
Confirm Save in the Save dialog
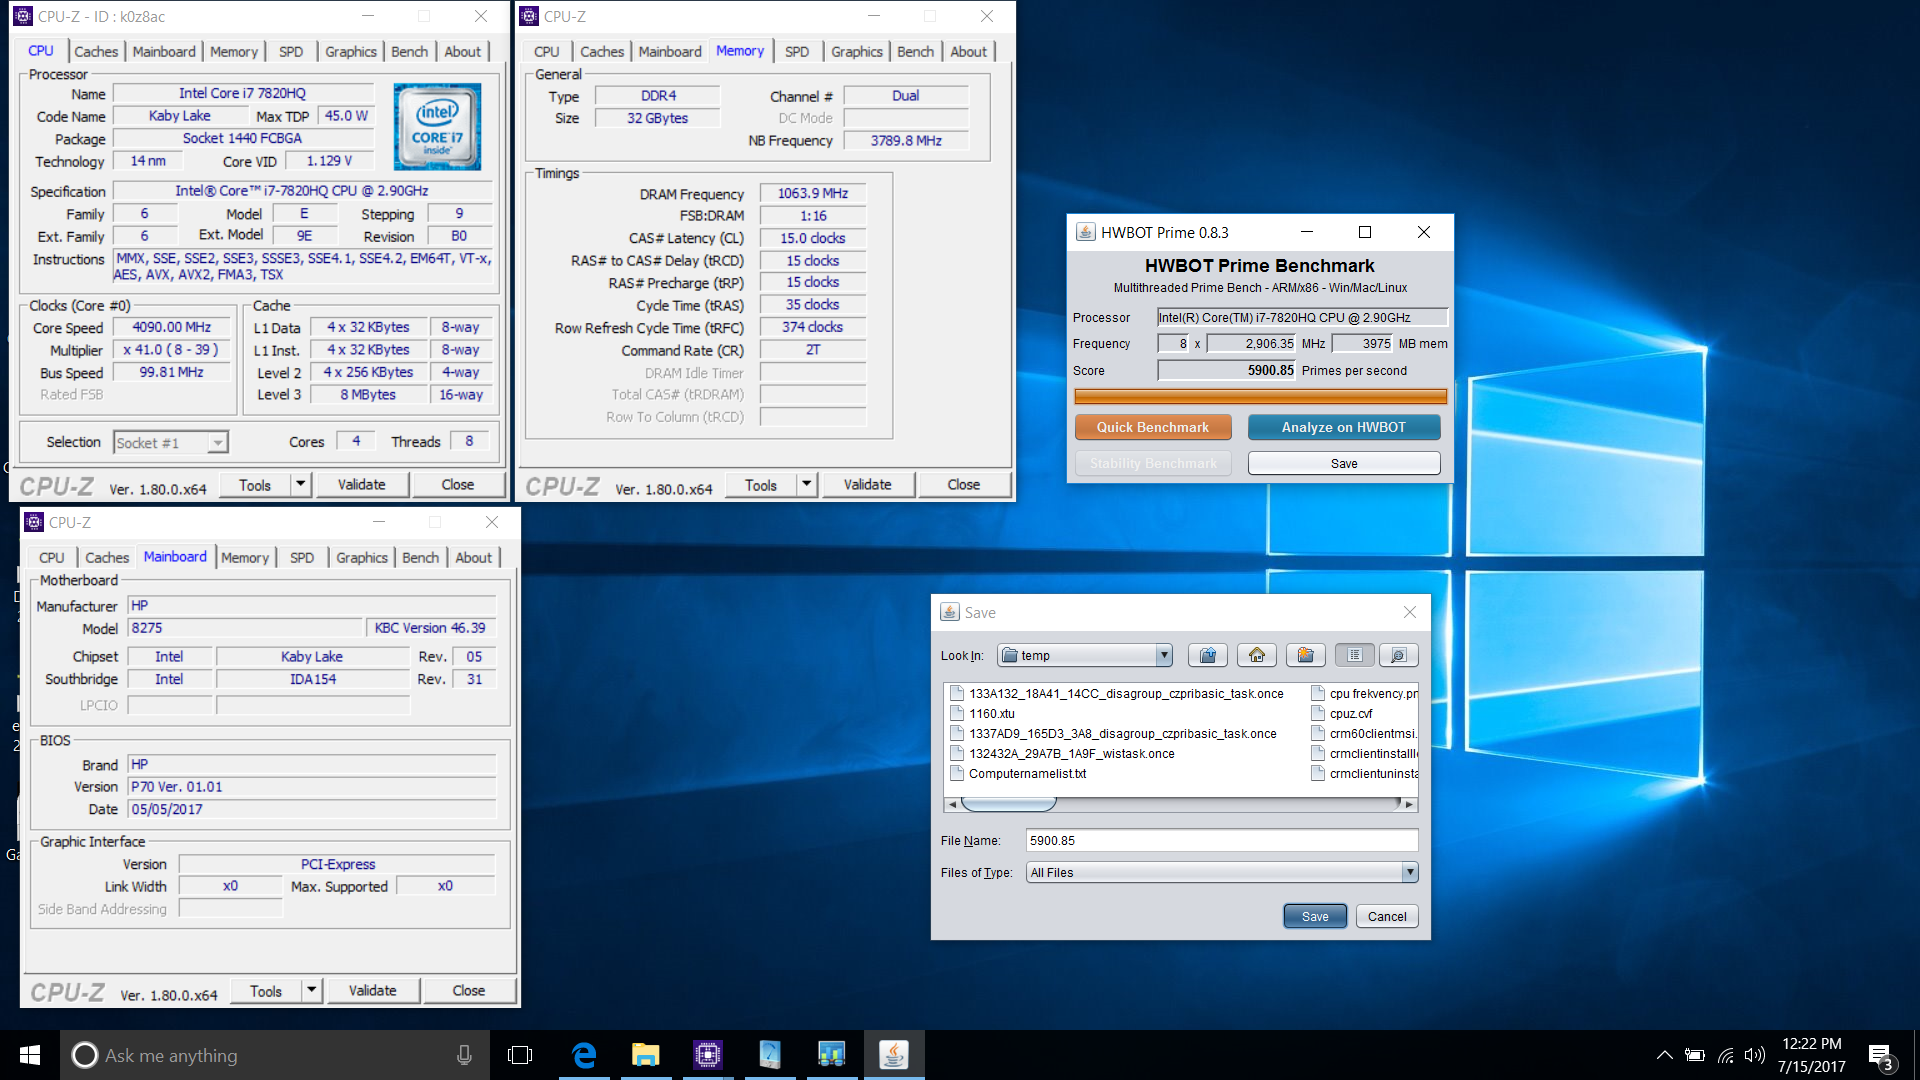(x=1315, y=916)
